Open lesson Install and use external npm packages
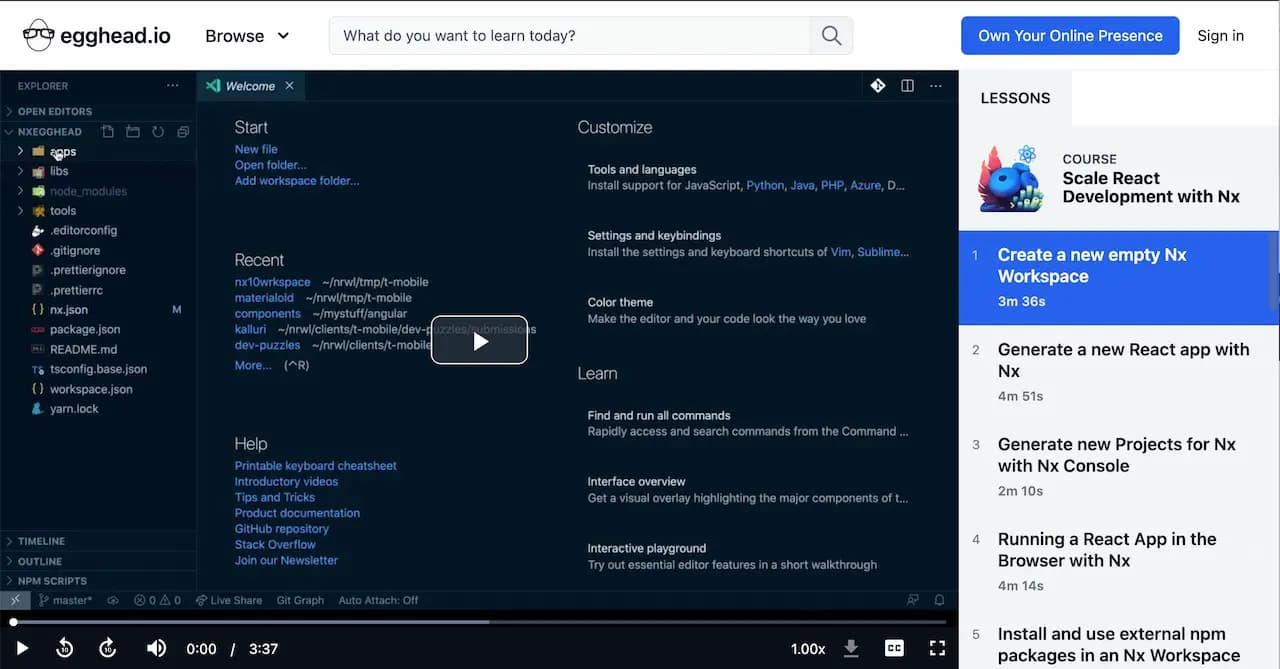Screen dimensions: 1280x669 pos(1118,645)
